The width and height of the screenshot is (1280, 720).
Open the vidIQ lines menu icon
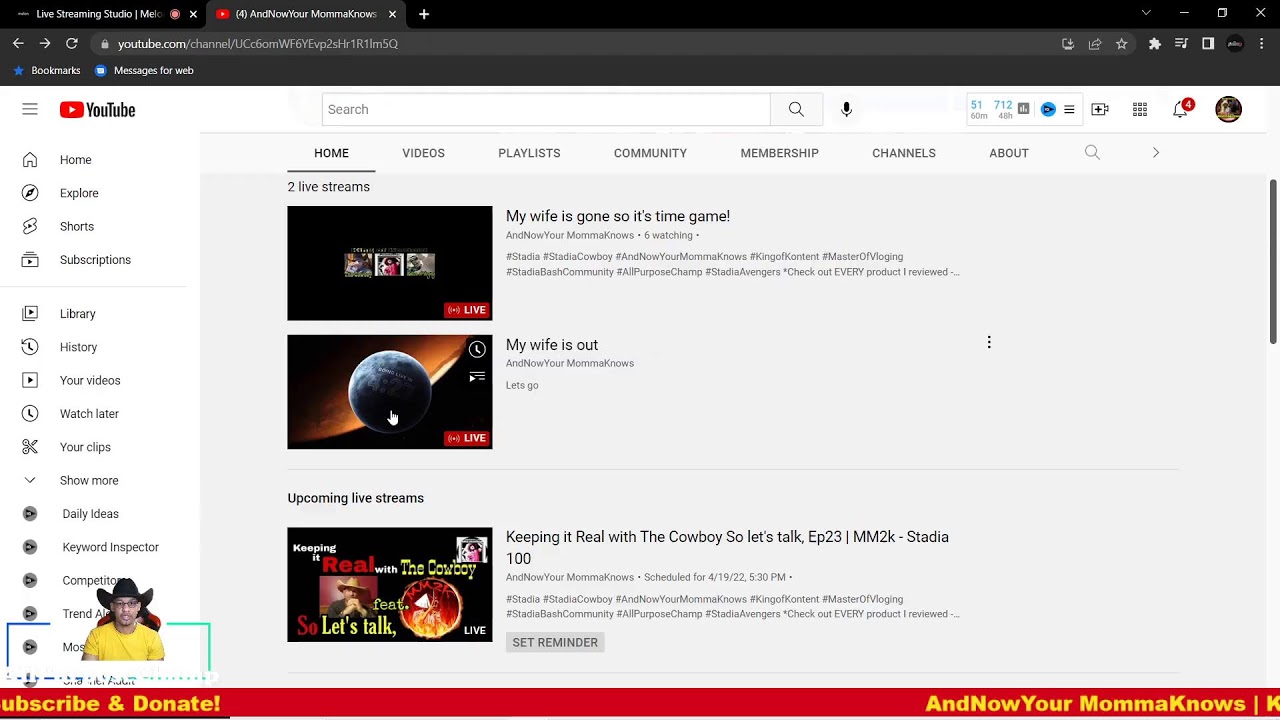[1069, 109]
